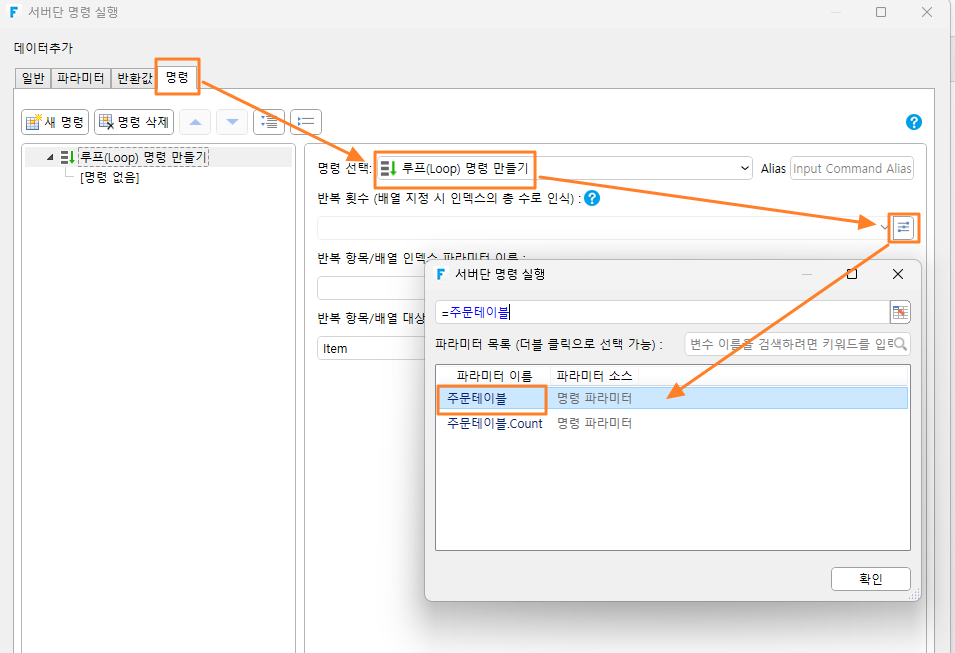
Task: Open the 명령 선택 dropdown
Action: click(x=744, y=168)
